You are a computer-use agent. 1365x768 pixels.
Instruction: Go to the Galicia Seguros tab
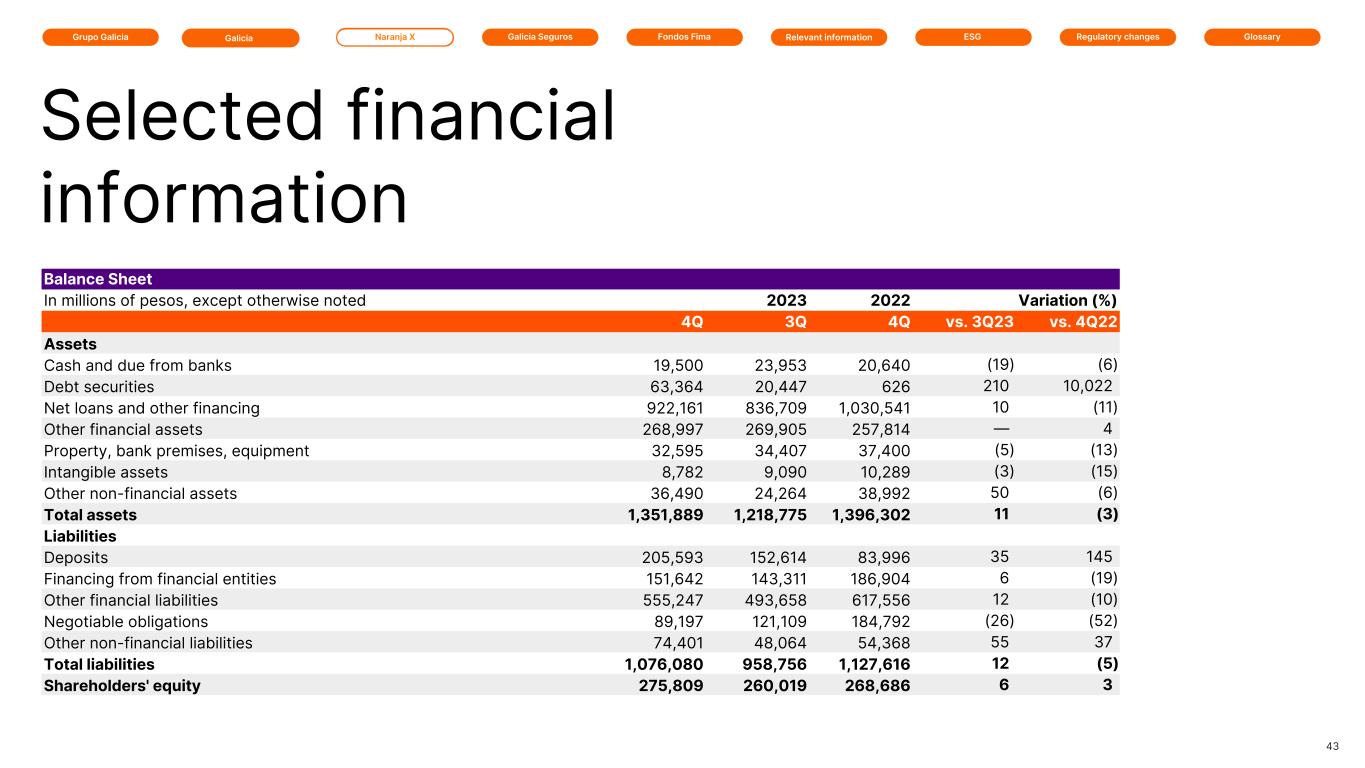pyautogui.click(x=539, y=37)
